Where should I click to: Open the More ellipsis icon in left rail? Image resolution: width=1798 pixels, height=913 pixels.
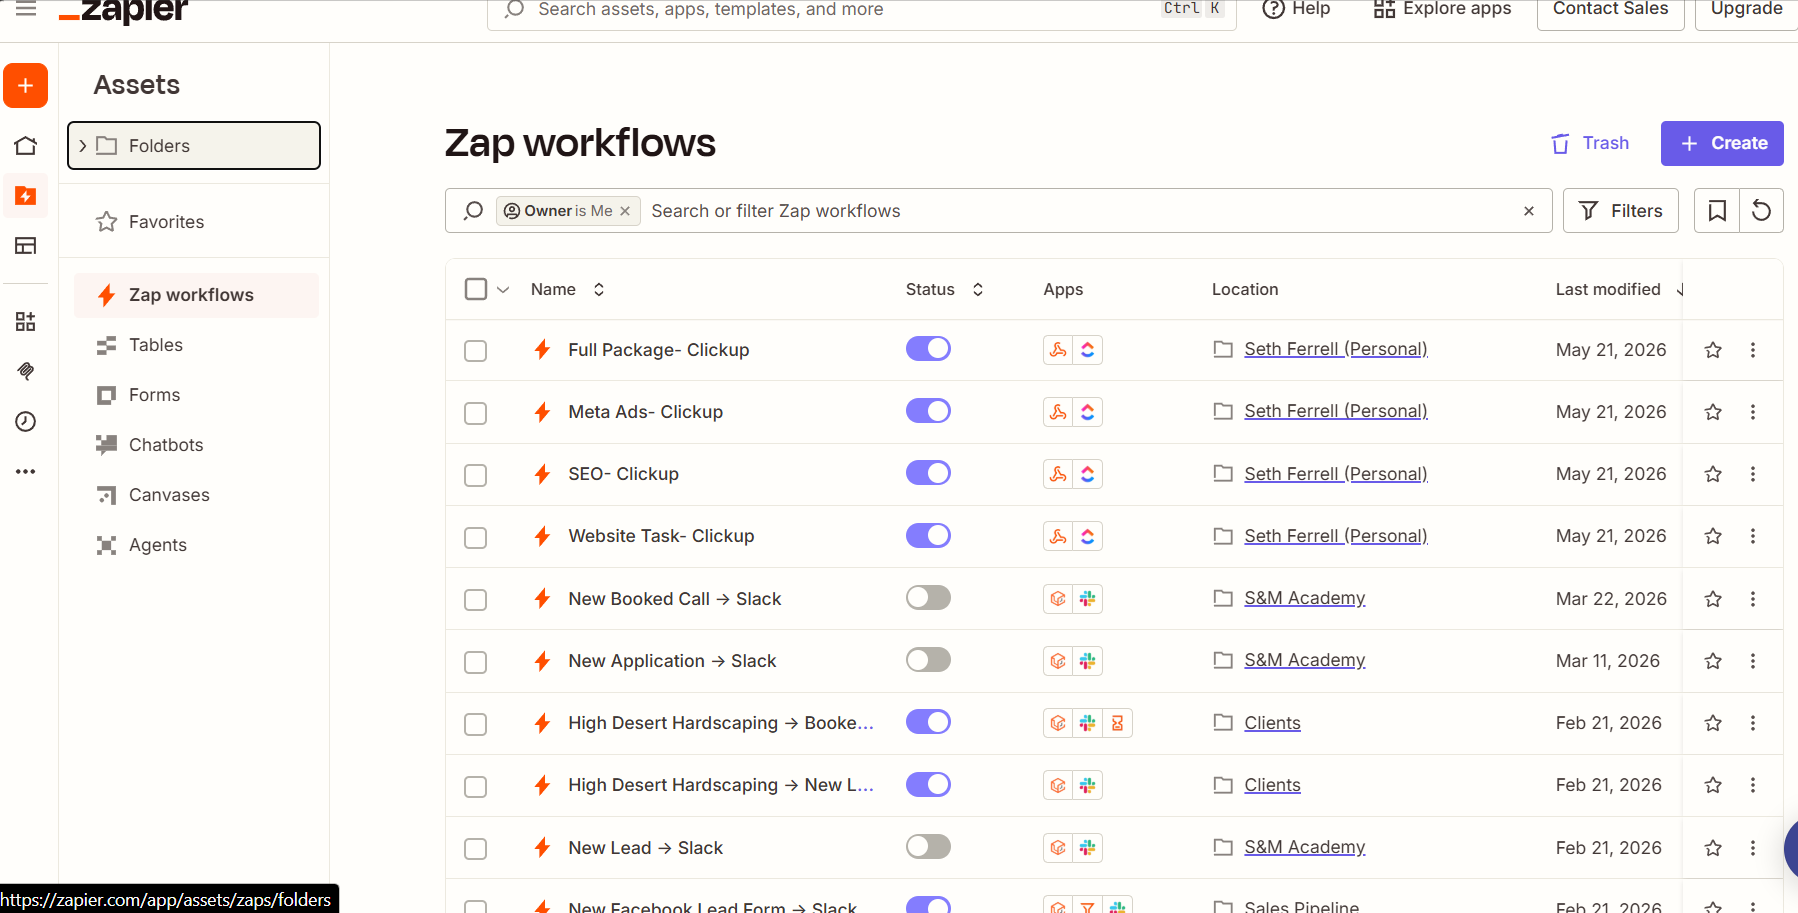pyautogui.click(x=26, y=471)
